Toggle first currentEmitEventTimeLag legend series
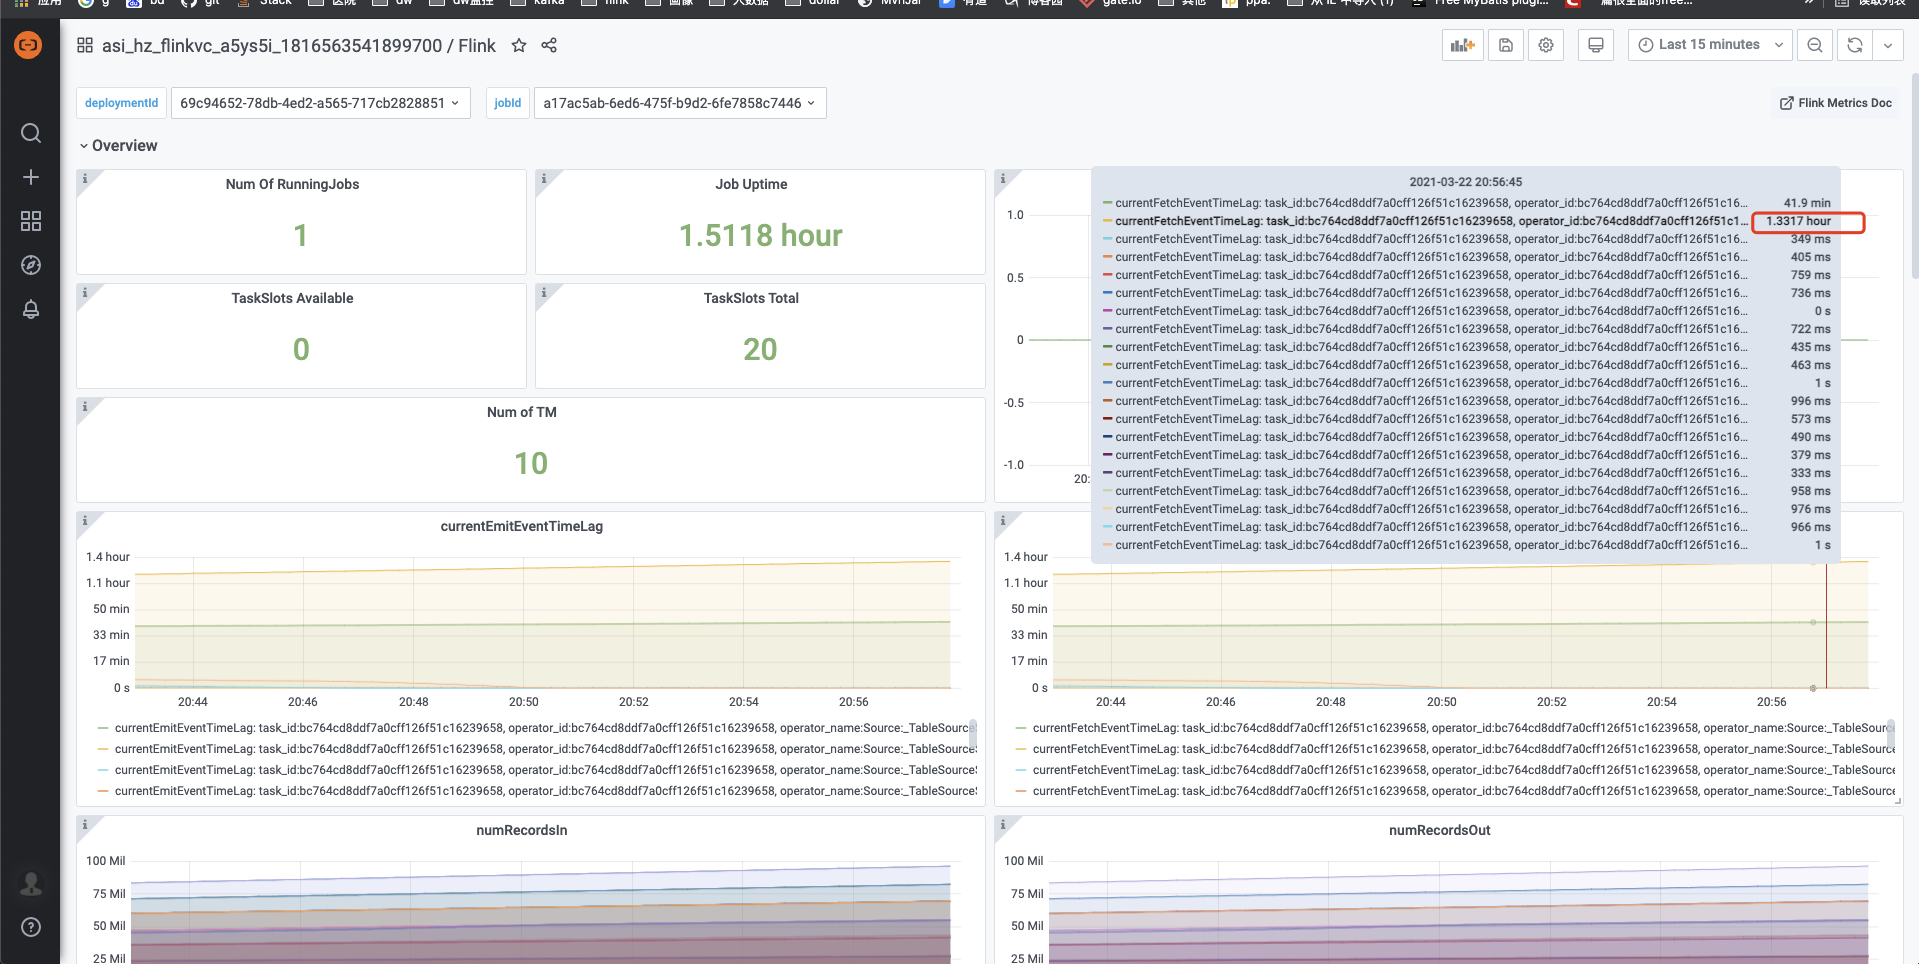1919x964 pixels. pos(545,728)
